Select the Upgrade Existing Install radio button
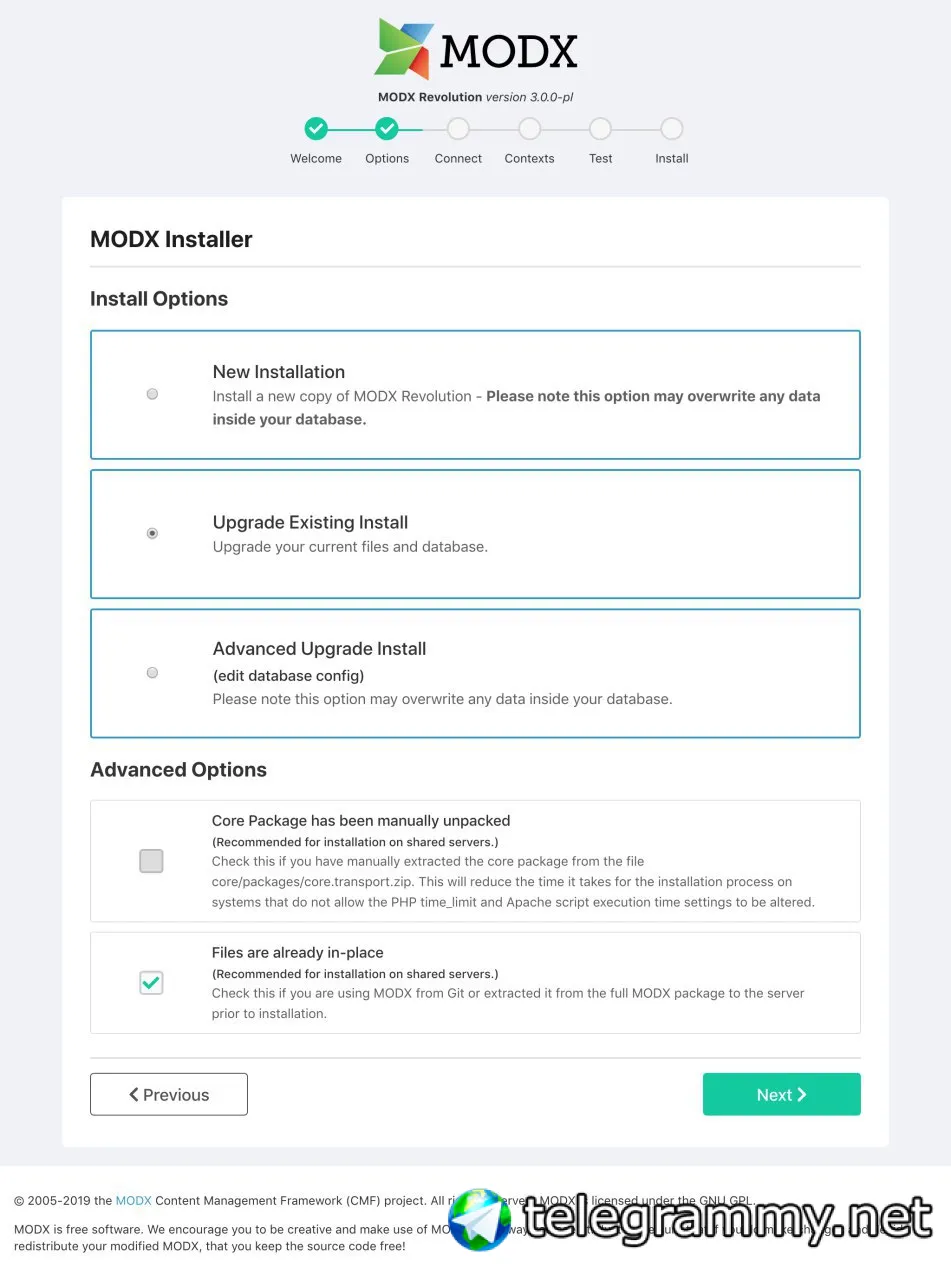The width and height of the screenshot is (951, 1280). pos(152,534)
